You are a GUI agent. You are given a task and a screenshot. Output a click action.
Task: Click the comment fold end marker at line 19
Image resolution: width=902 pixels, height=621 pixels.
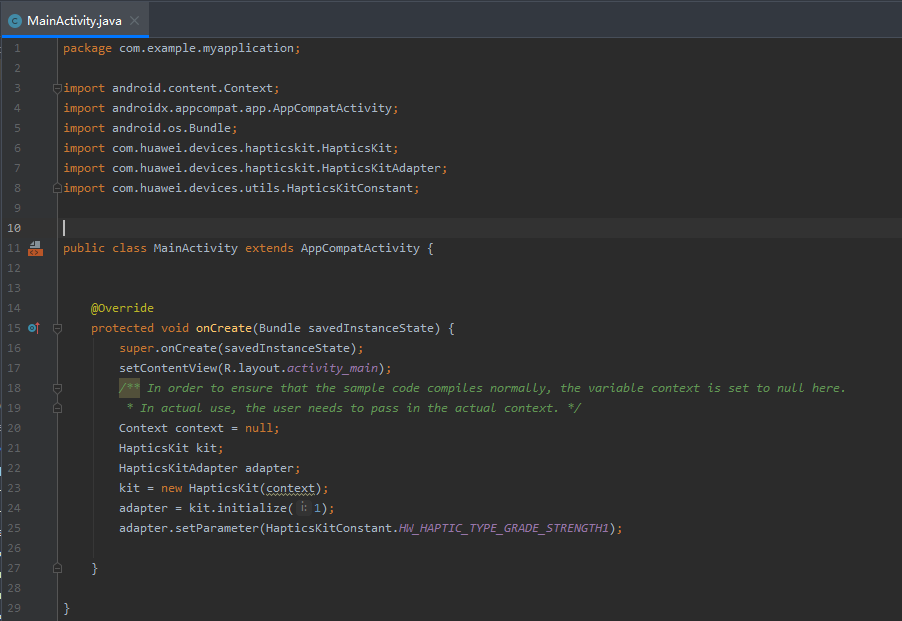[x=57, y=408]
